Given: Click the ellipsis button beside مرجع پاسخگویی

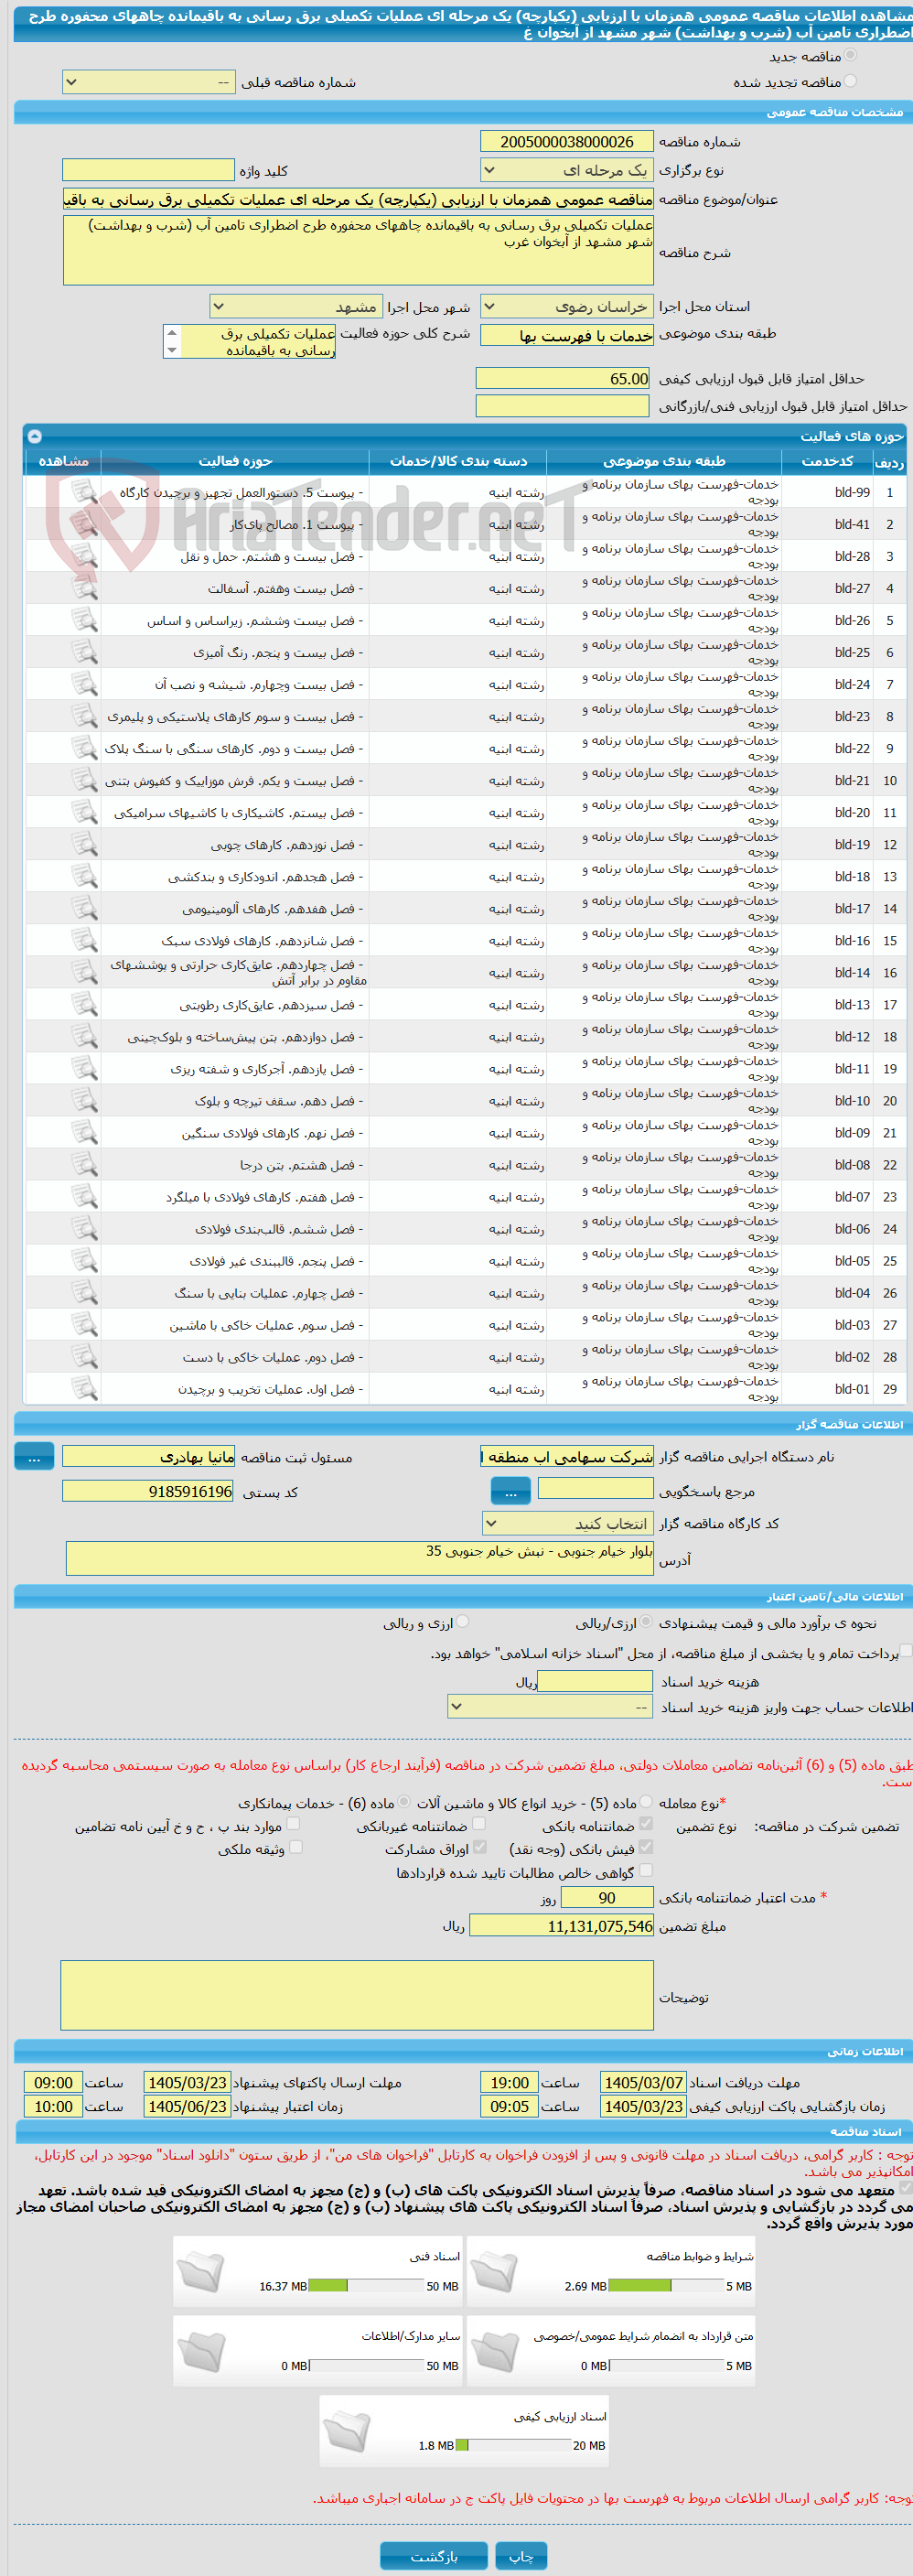Looking at the screenshot, I should pos(511,1491).
